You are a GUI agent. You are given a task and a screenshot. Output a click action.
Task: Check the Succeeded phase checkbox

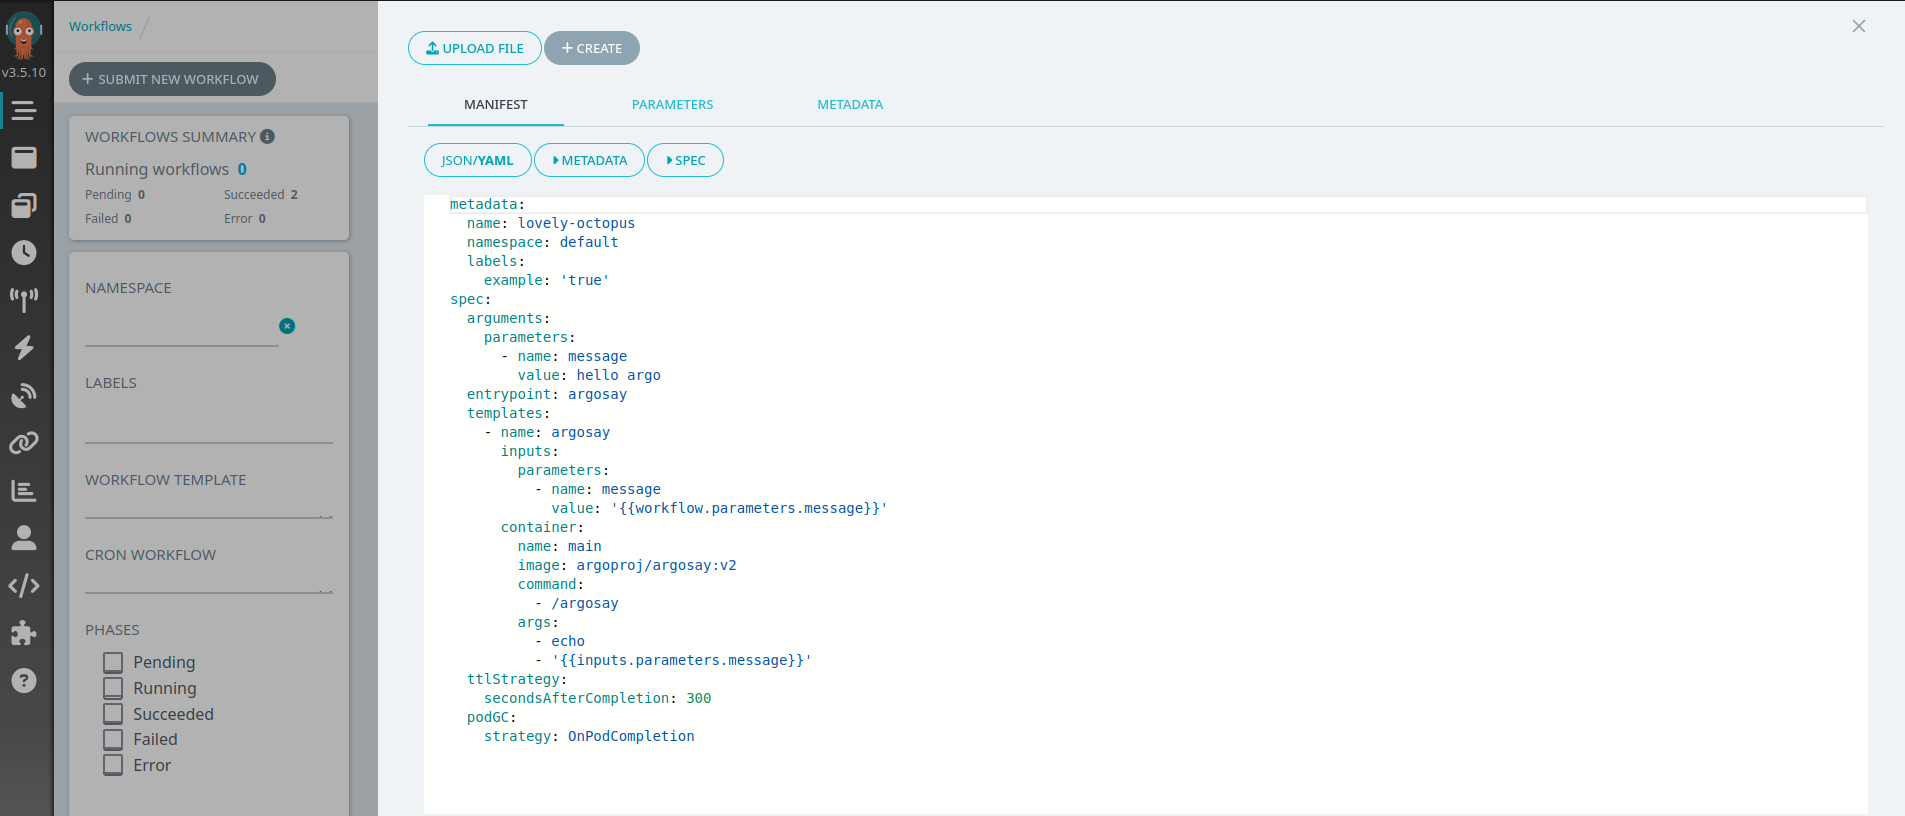coord(113,714)
